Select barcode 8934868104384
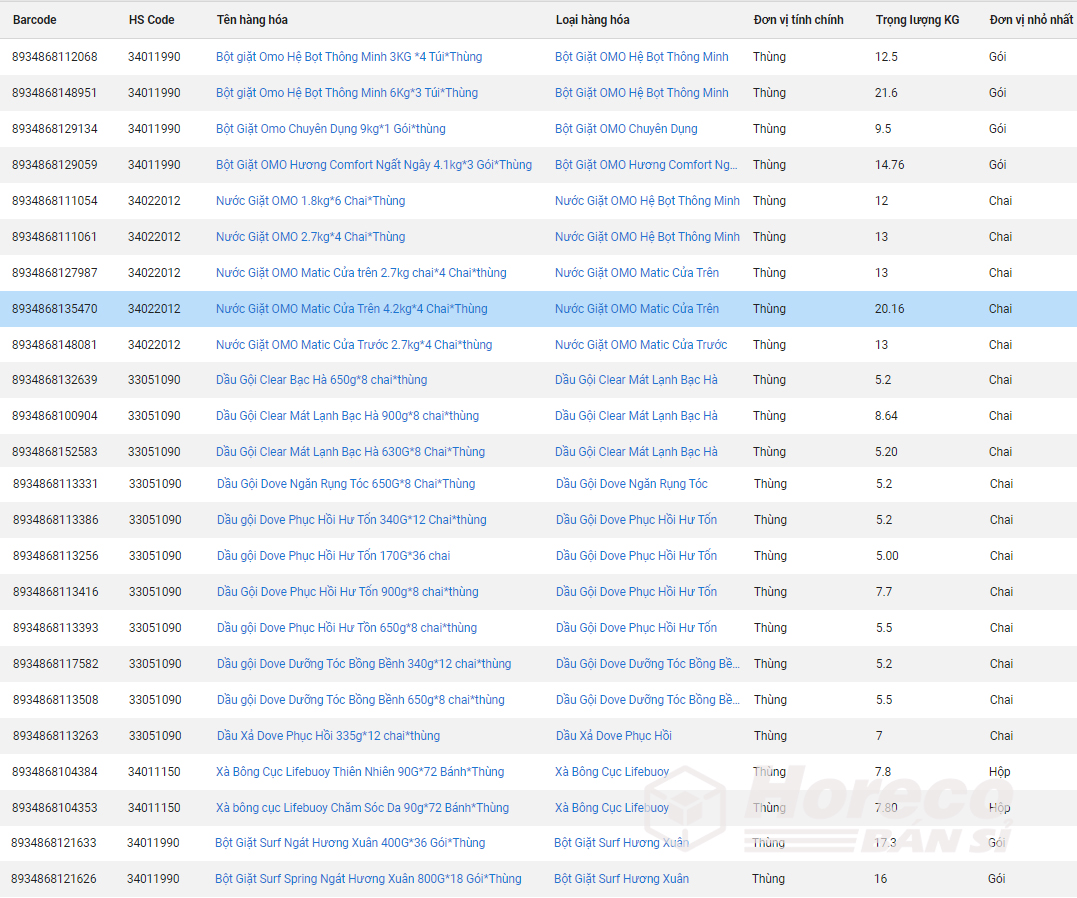The width and height of the screenshot is (1077, 898). click(55, 772)
